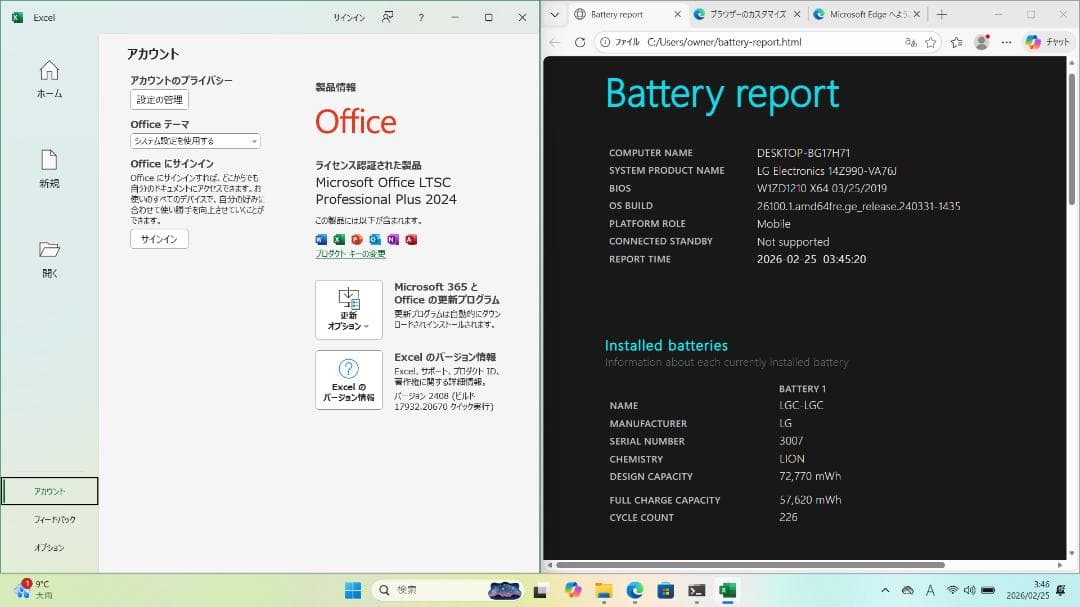The height and width of the screenshot is (607, 1080).
Task: Click the 設定の管理 button
Action: click(159, 100)
